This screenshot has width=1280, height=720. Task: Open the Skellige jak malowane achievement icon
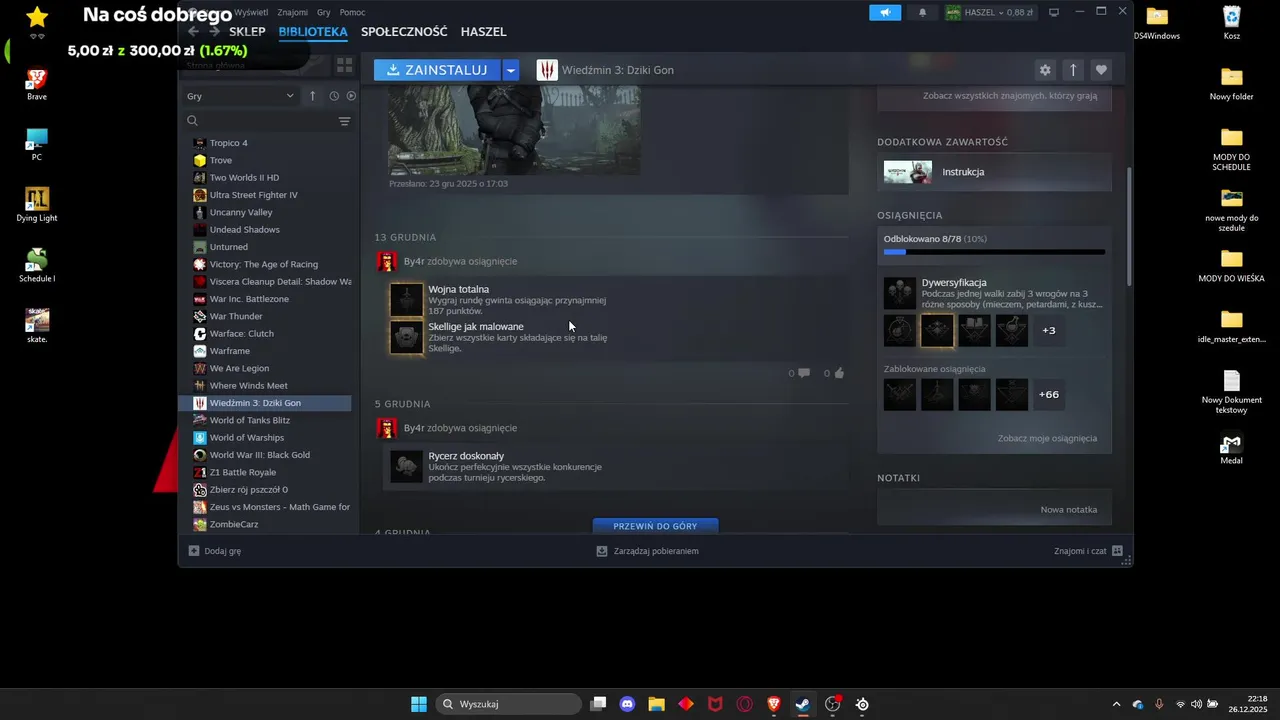(x=406, y=337)
